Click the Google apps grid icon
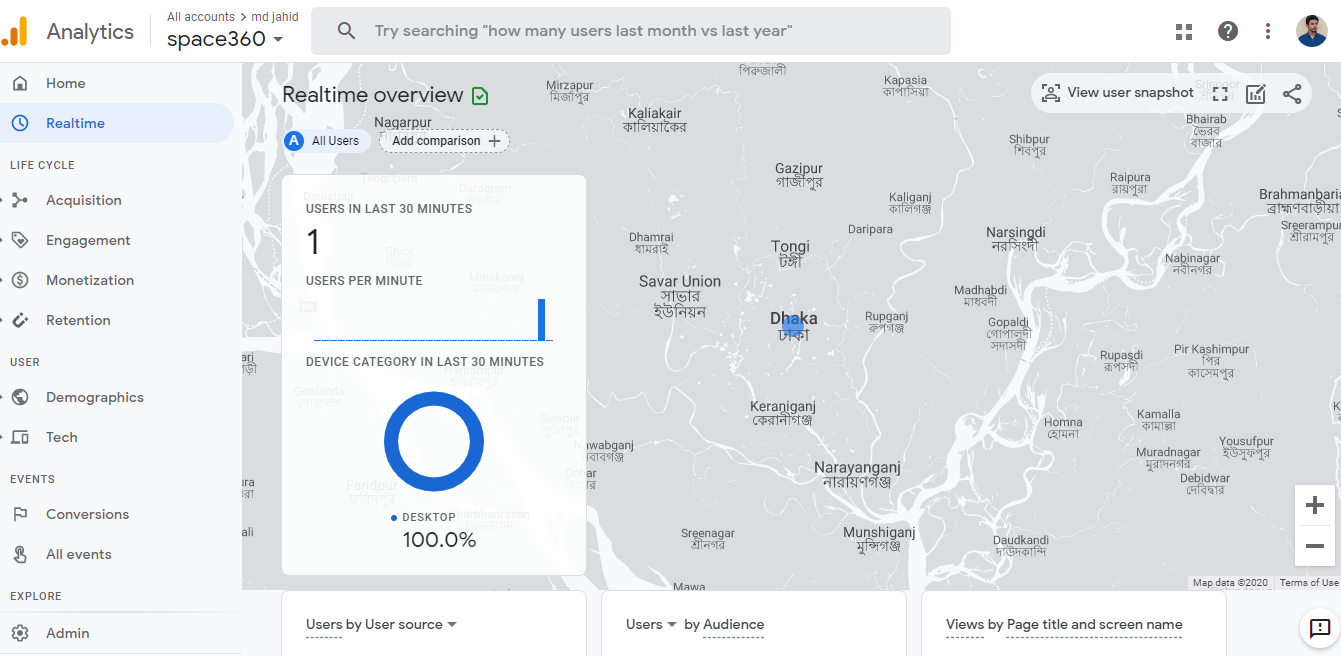The height and width of the screenshot is (656, 1341). point(1184,31)
